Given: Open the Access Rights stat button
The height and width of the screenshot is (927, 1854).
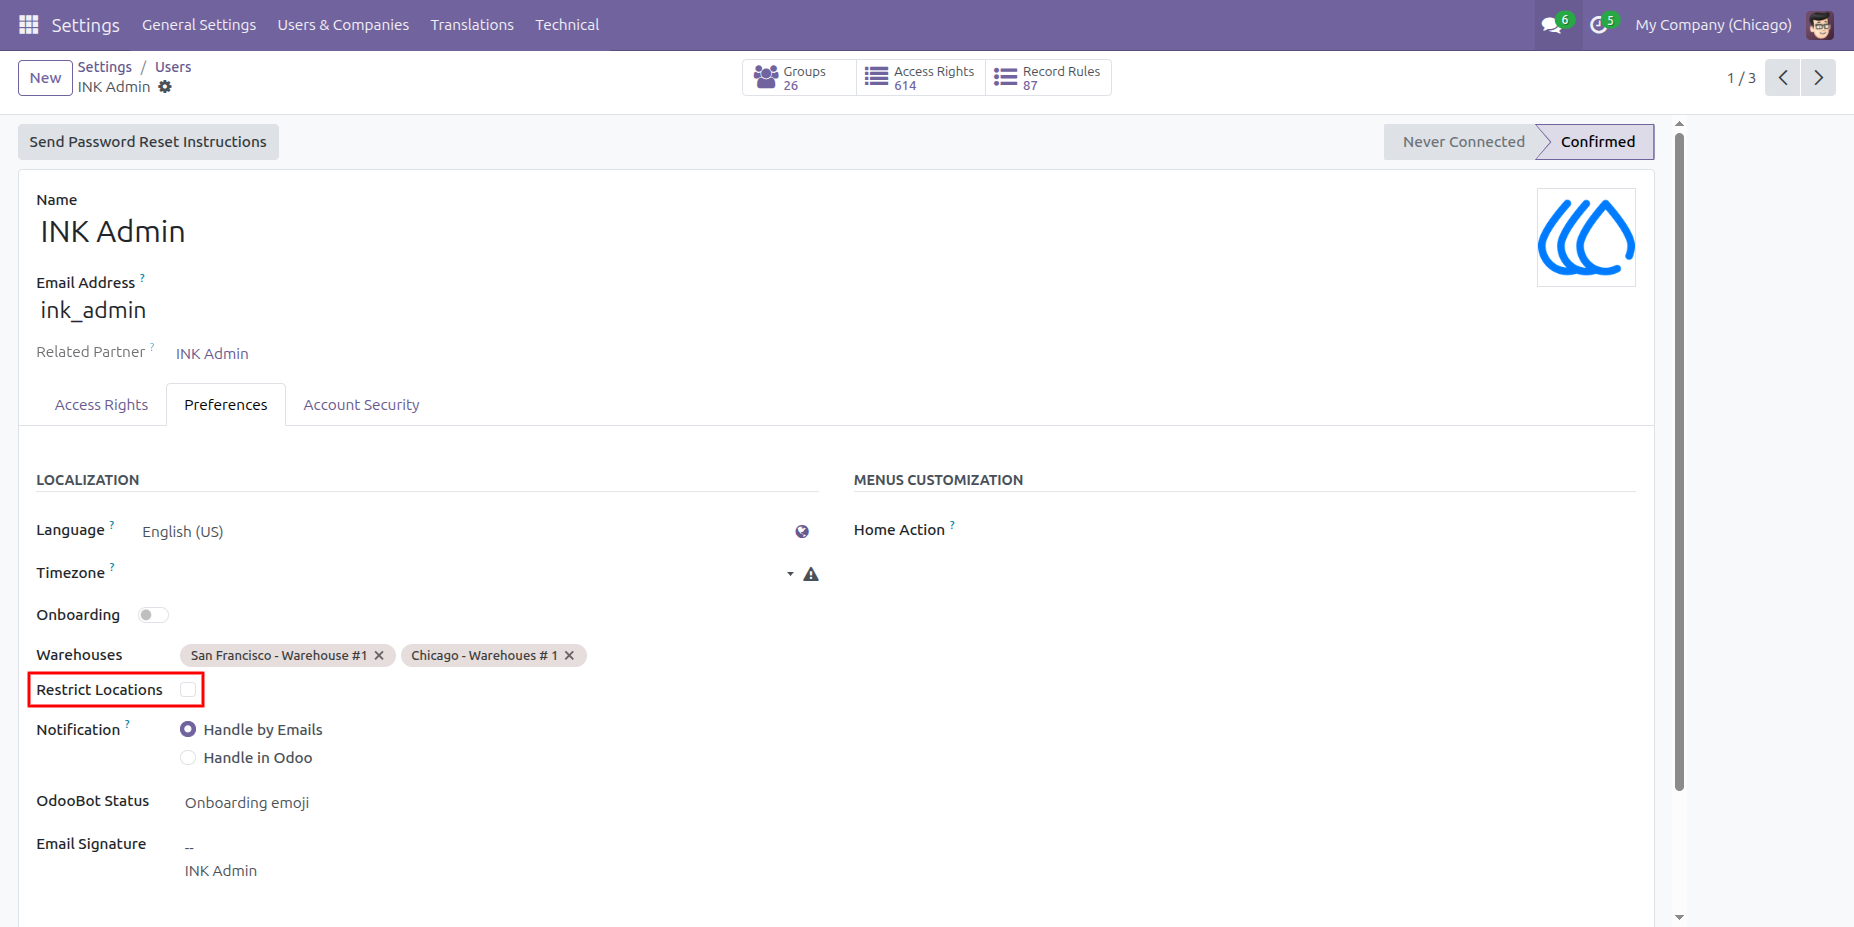Looking at the screenshot, I should [x=921, y=78].
